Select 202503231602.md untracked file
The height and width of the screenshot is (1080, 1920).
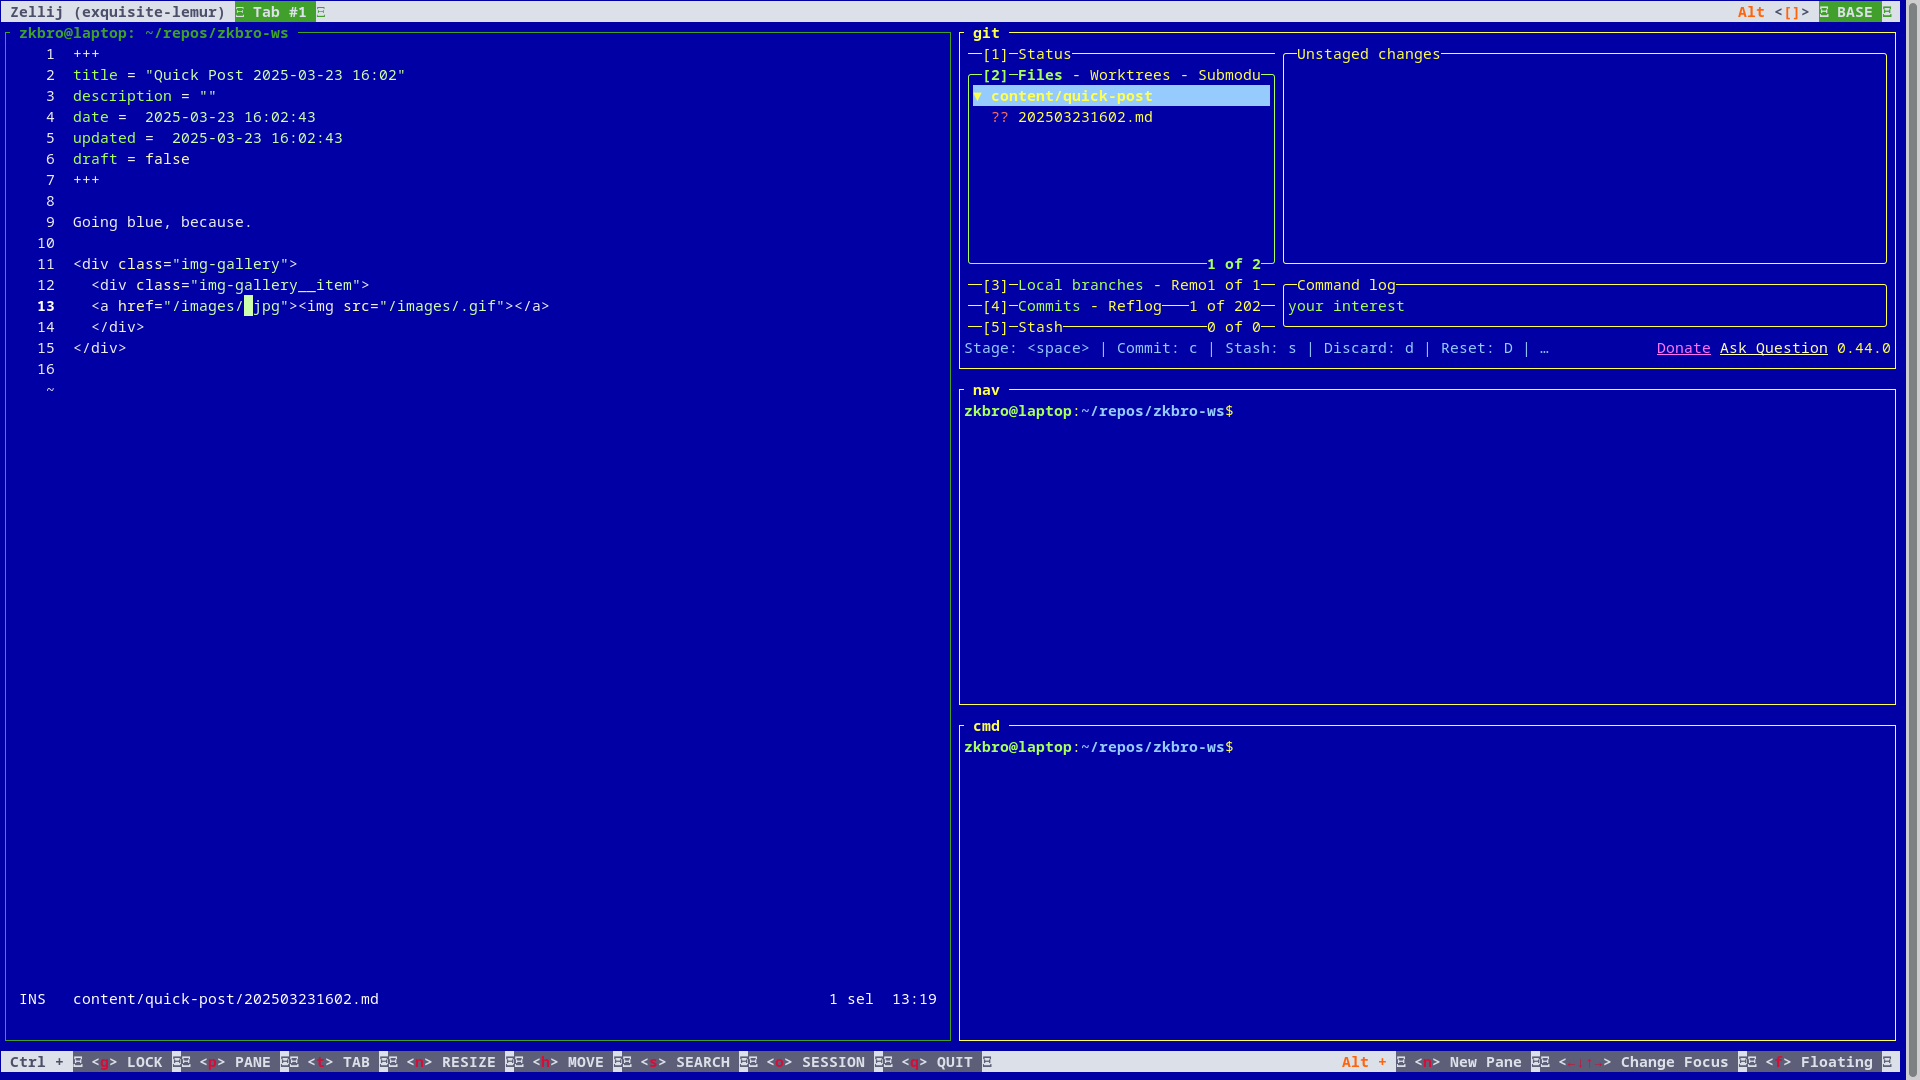(1085, 117)
